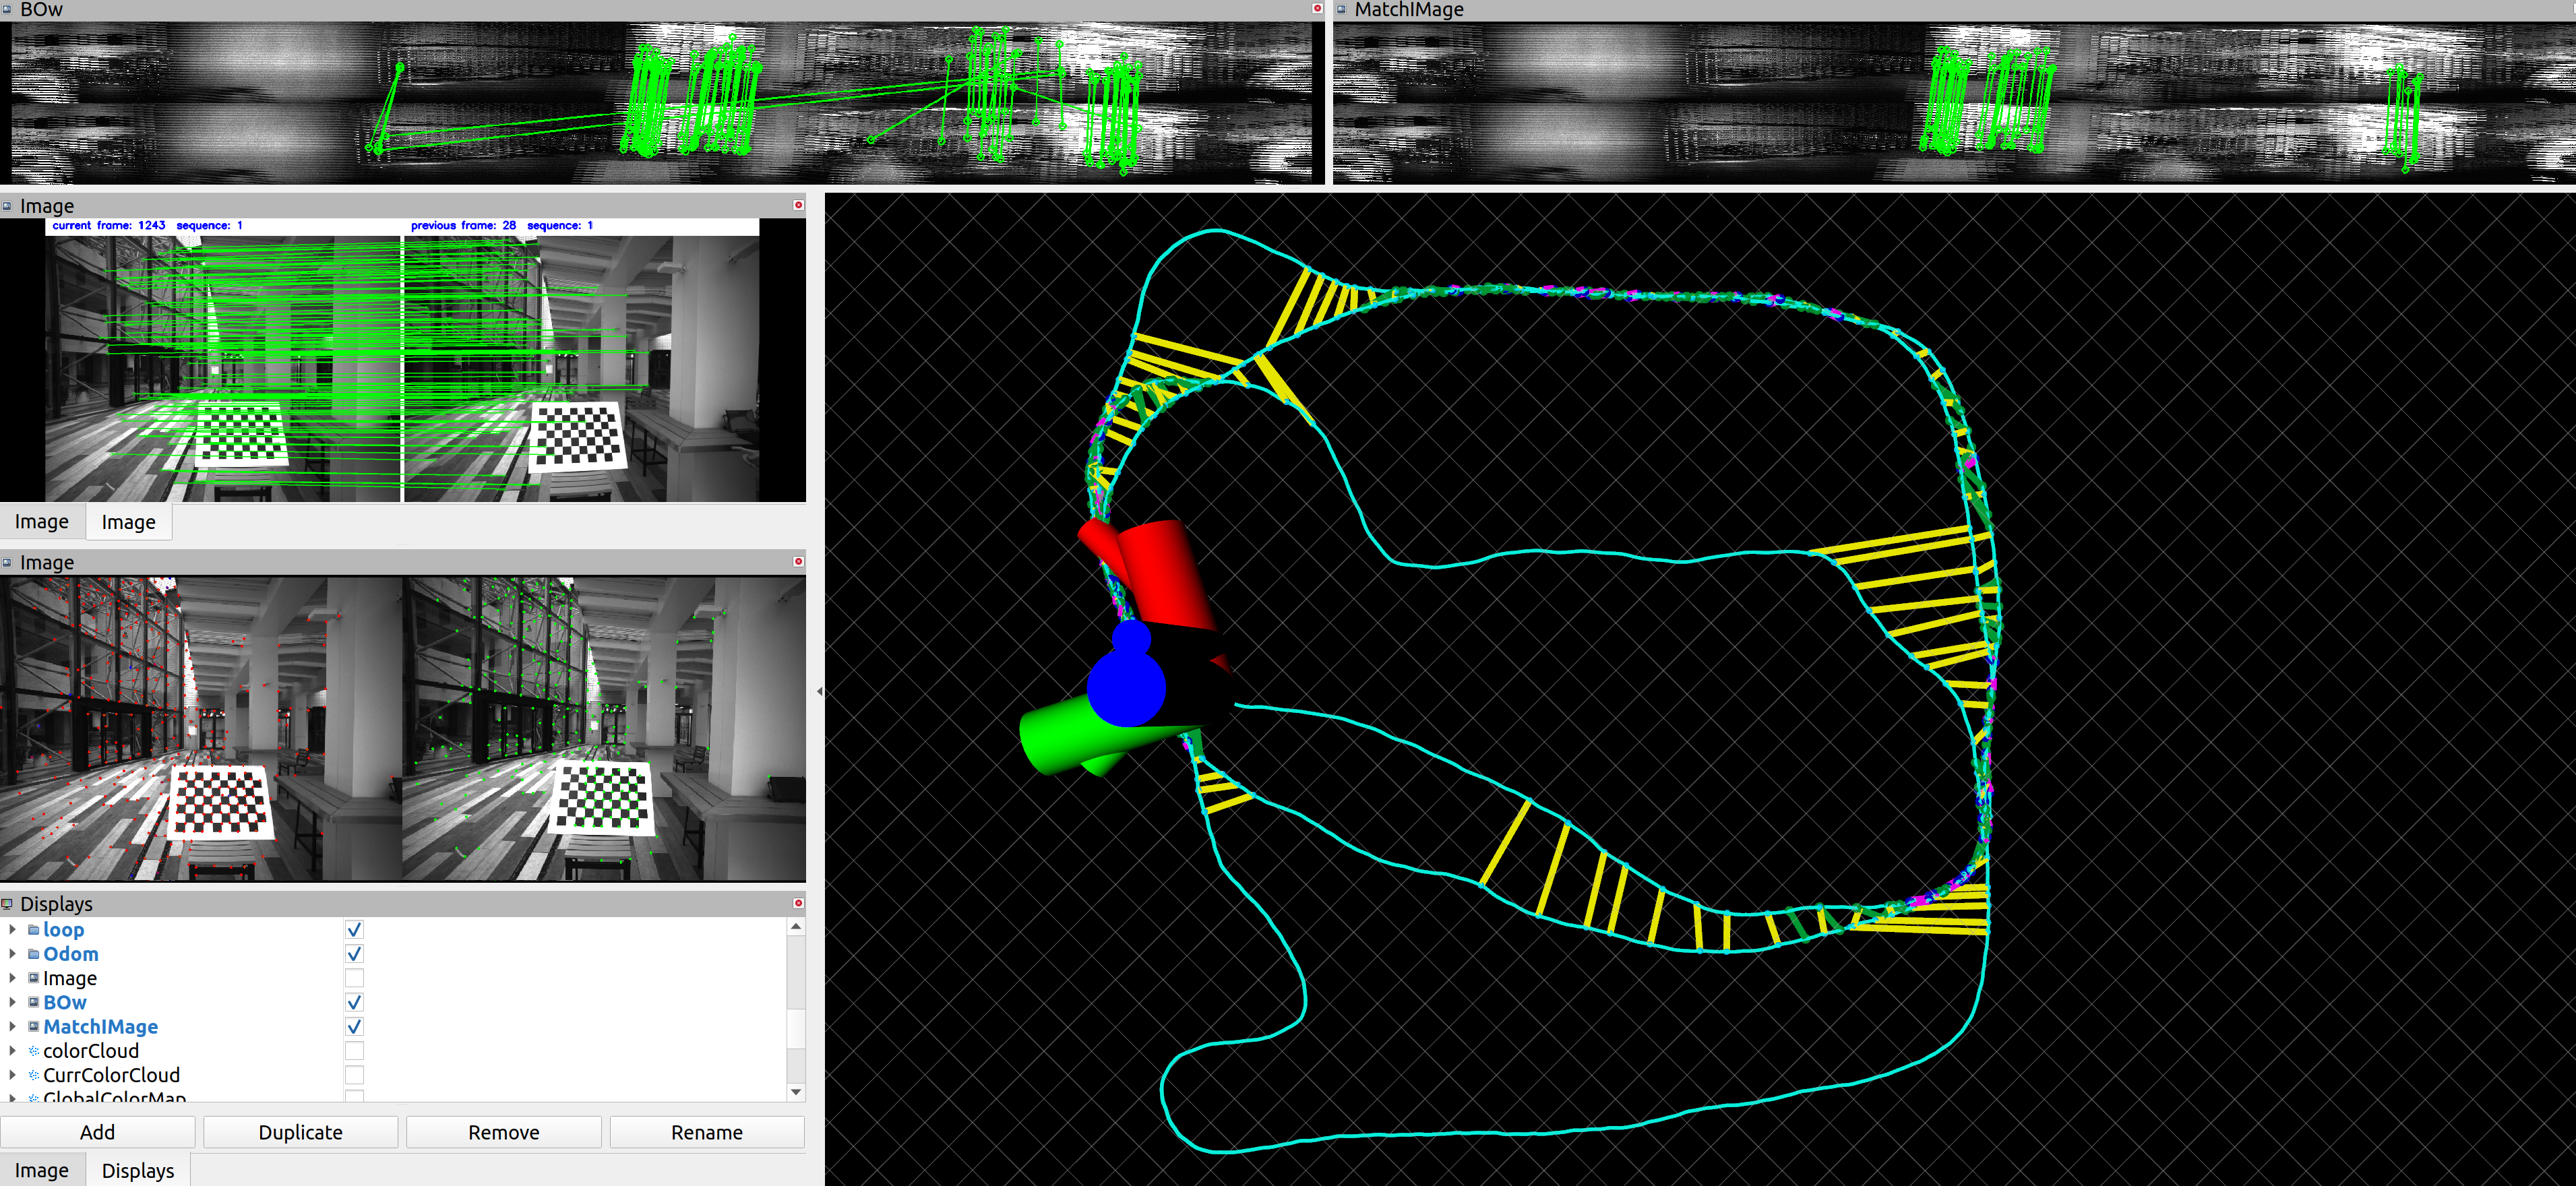Click the MatchIMage display icon
Viewport: 2576px width, 1186px height.
33,1026
